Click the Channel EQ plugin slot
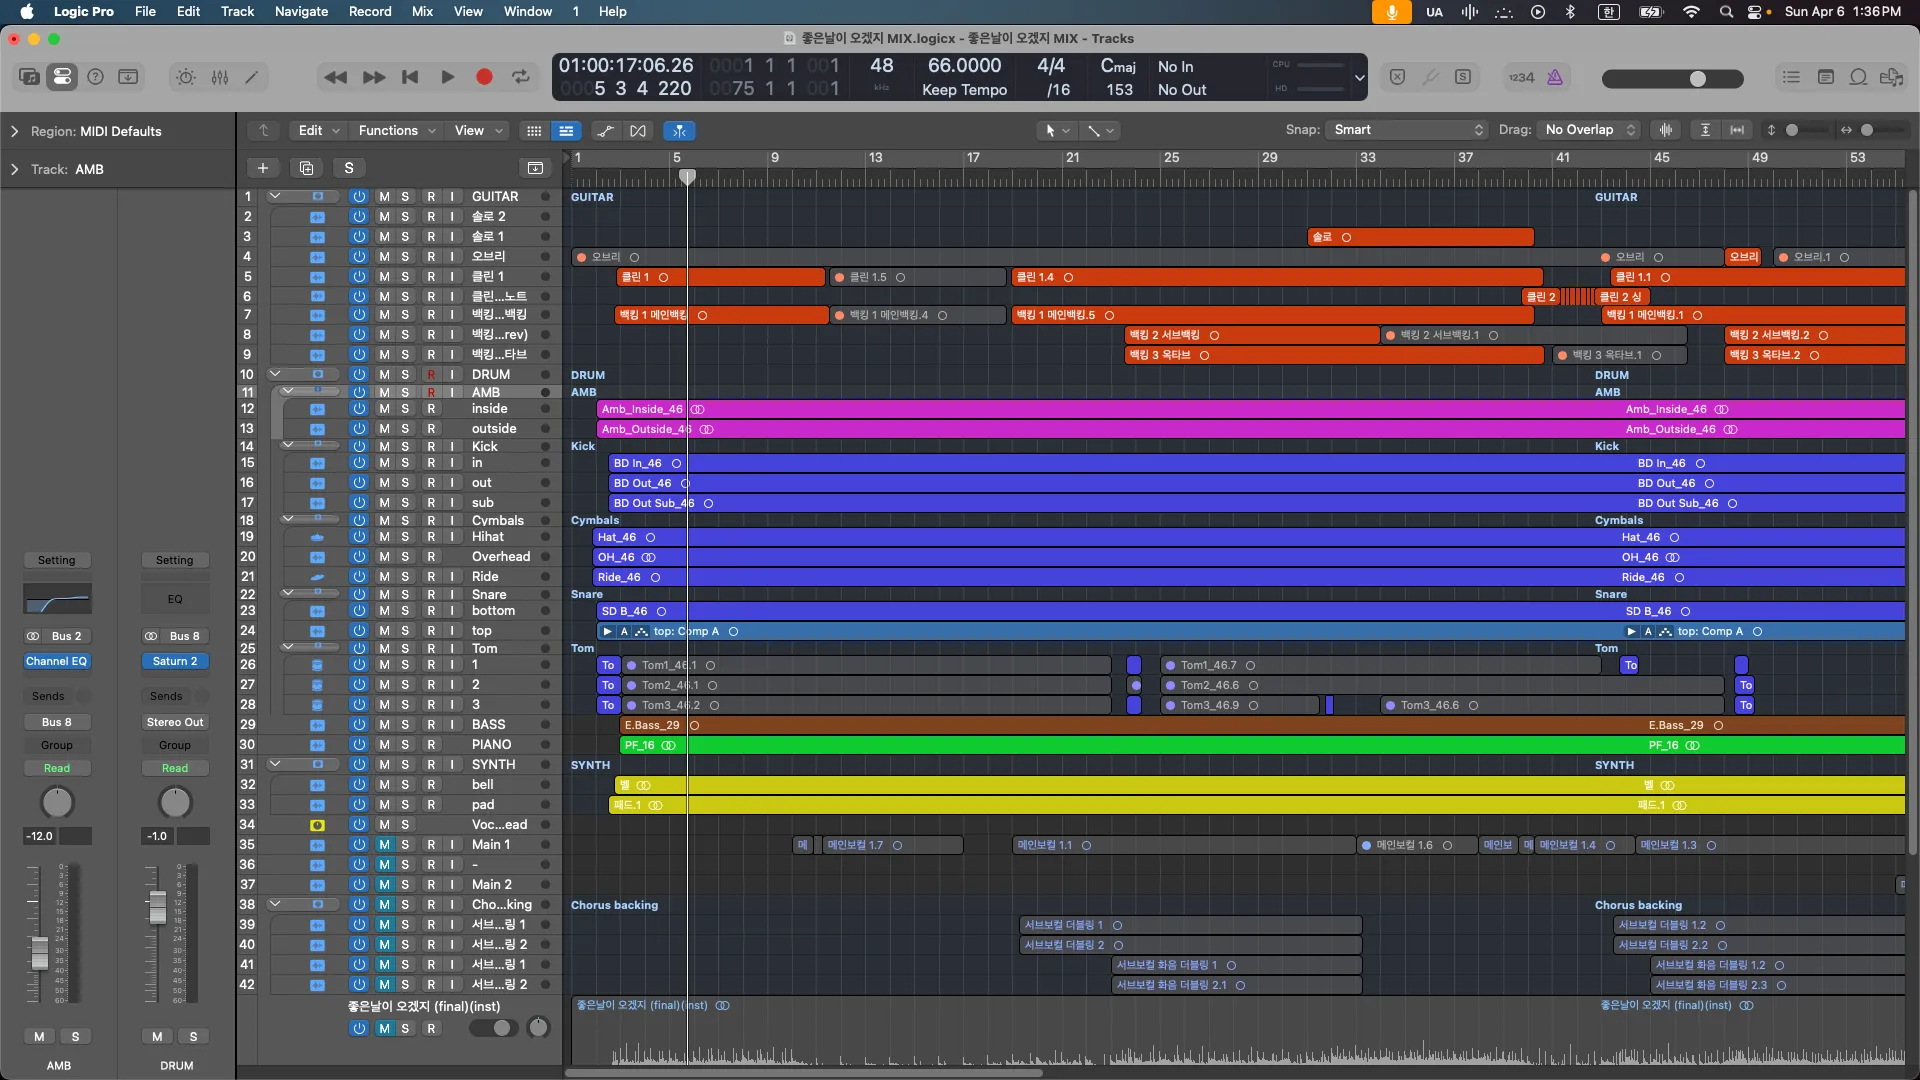 click(56, 661)
